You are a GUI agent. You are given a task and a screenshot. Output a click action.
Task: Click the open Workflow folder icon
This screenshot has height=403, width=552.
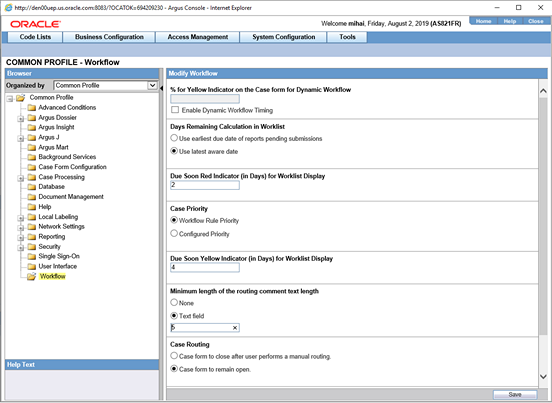[32, 277]
